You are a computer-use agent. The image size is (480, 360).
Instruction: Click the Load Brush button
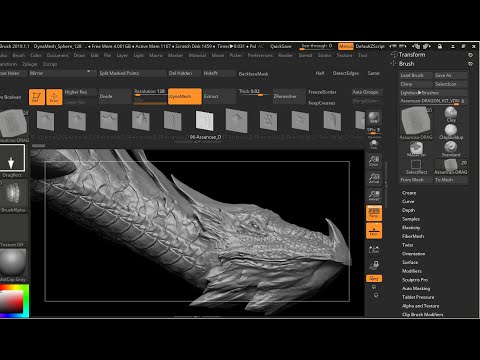pos(416,75)
